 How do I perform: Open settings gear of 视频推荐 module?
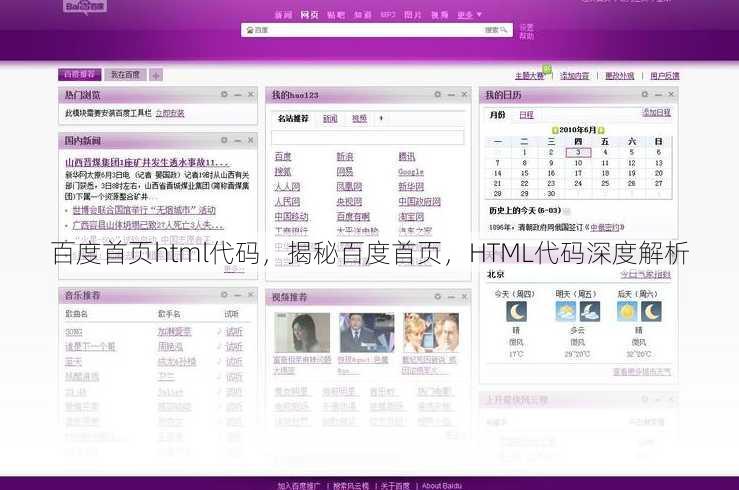[x=438, y=296]
